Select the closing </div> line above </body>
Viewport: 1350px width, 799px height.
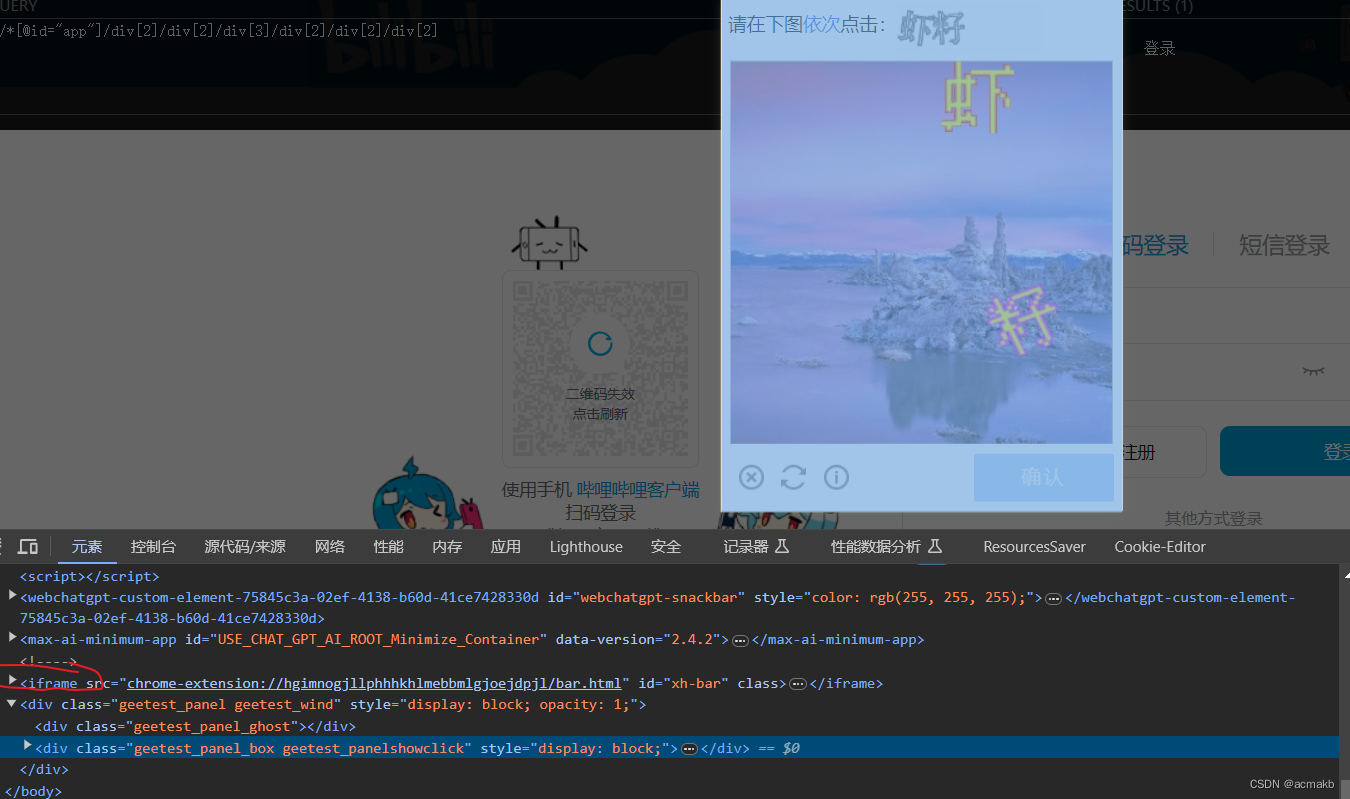click(44, 770)
